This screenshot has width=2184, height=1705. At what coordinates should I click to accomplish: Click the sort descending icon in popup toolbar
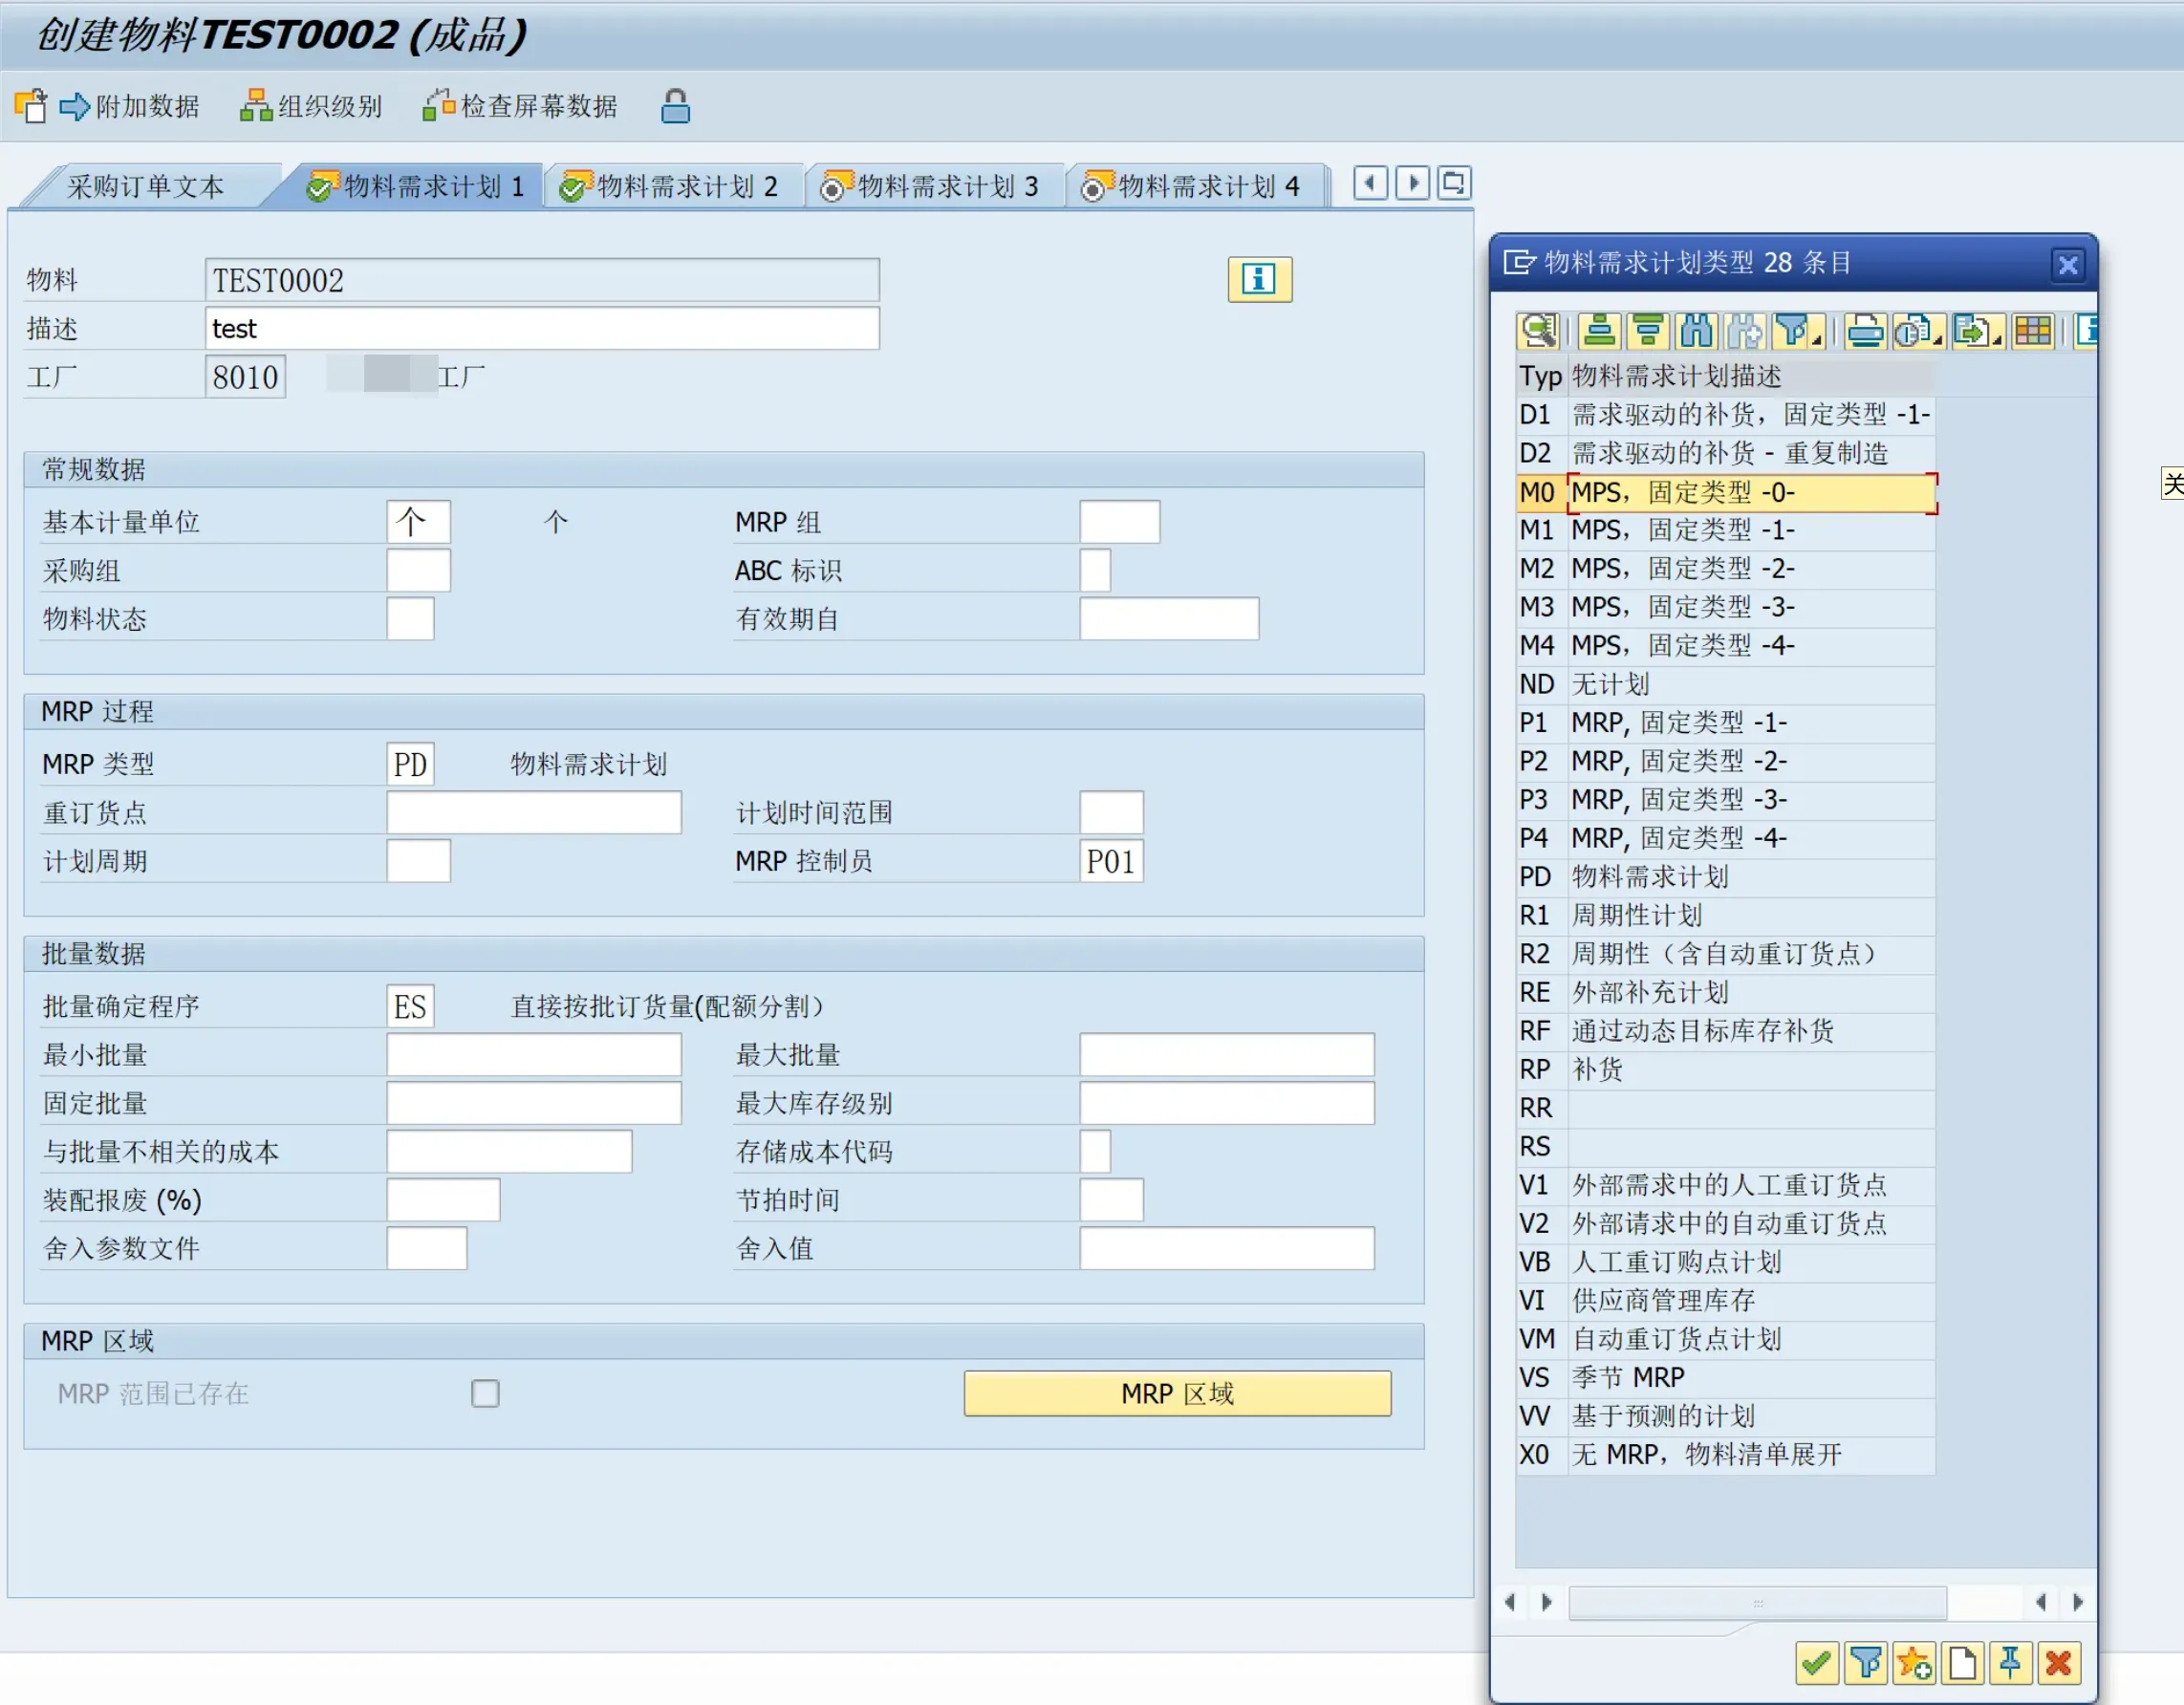click(x=1648, y=331)
